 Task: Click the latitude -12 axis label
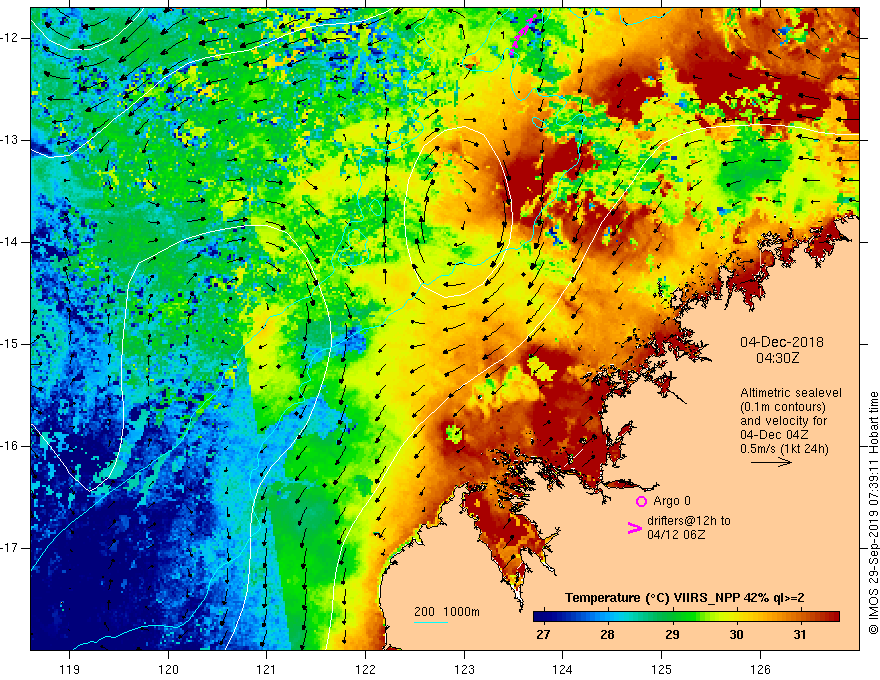point(11,38)
